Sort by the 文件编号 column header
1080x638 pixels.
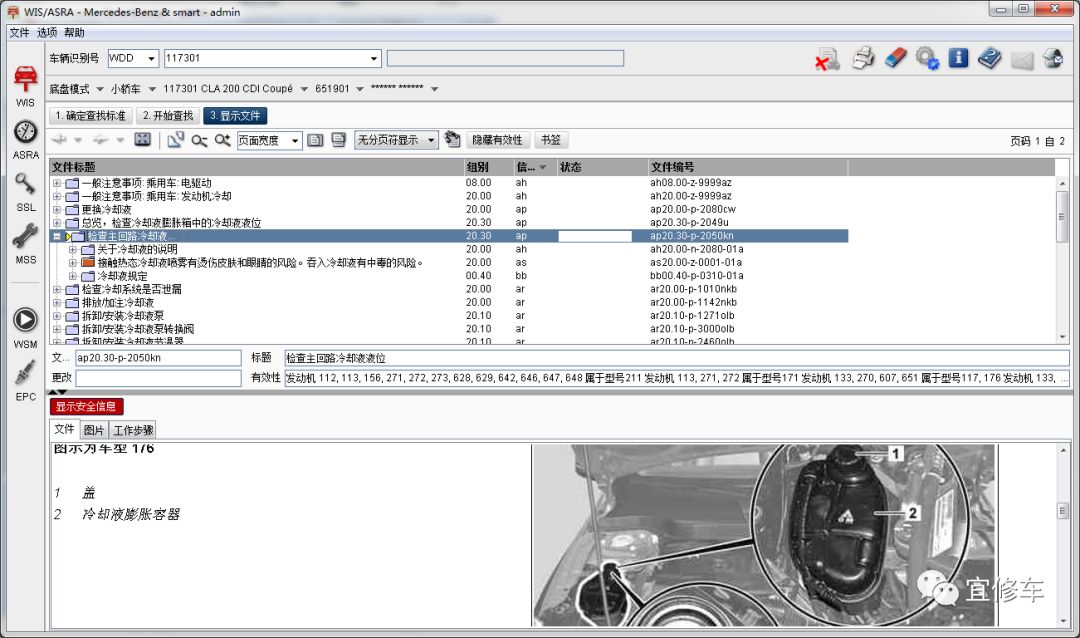coord(748,167)
